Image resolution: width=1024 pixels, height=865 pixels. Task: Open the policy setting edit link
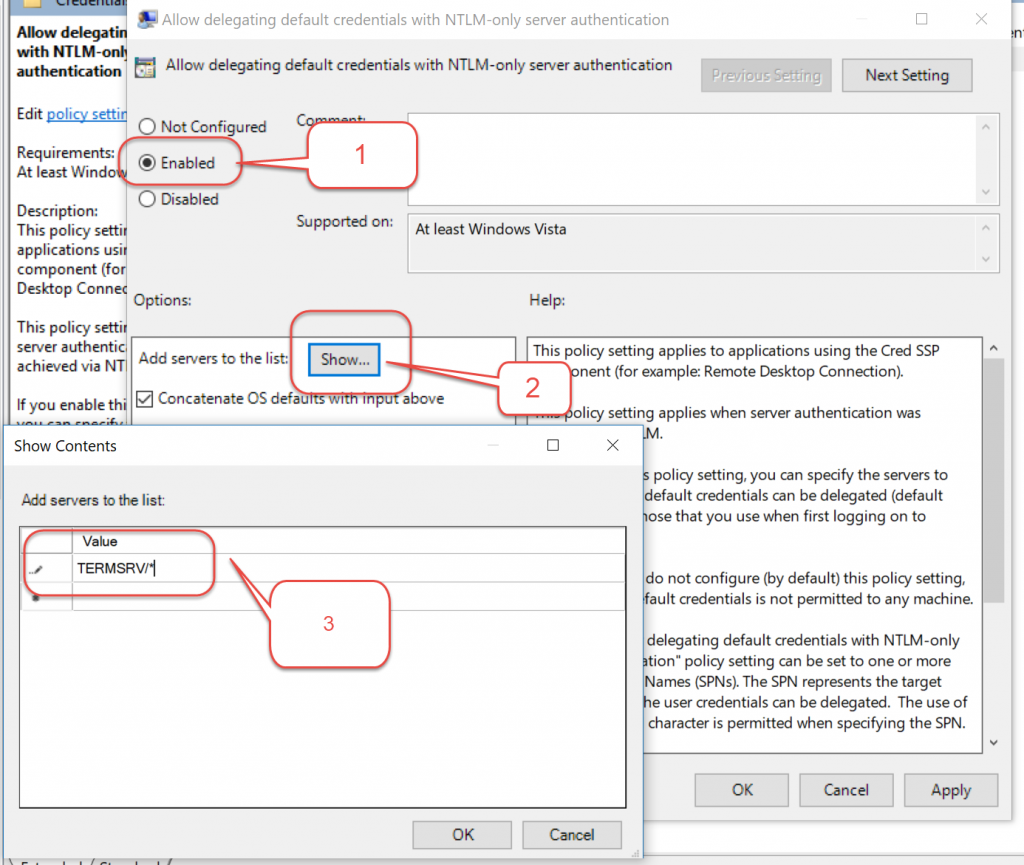(x=85, y=113)
